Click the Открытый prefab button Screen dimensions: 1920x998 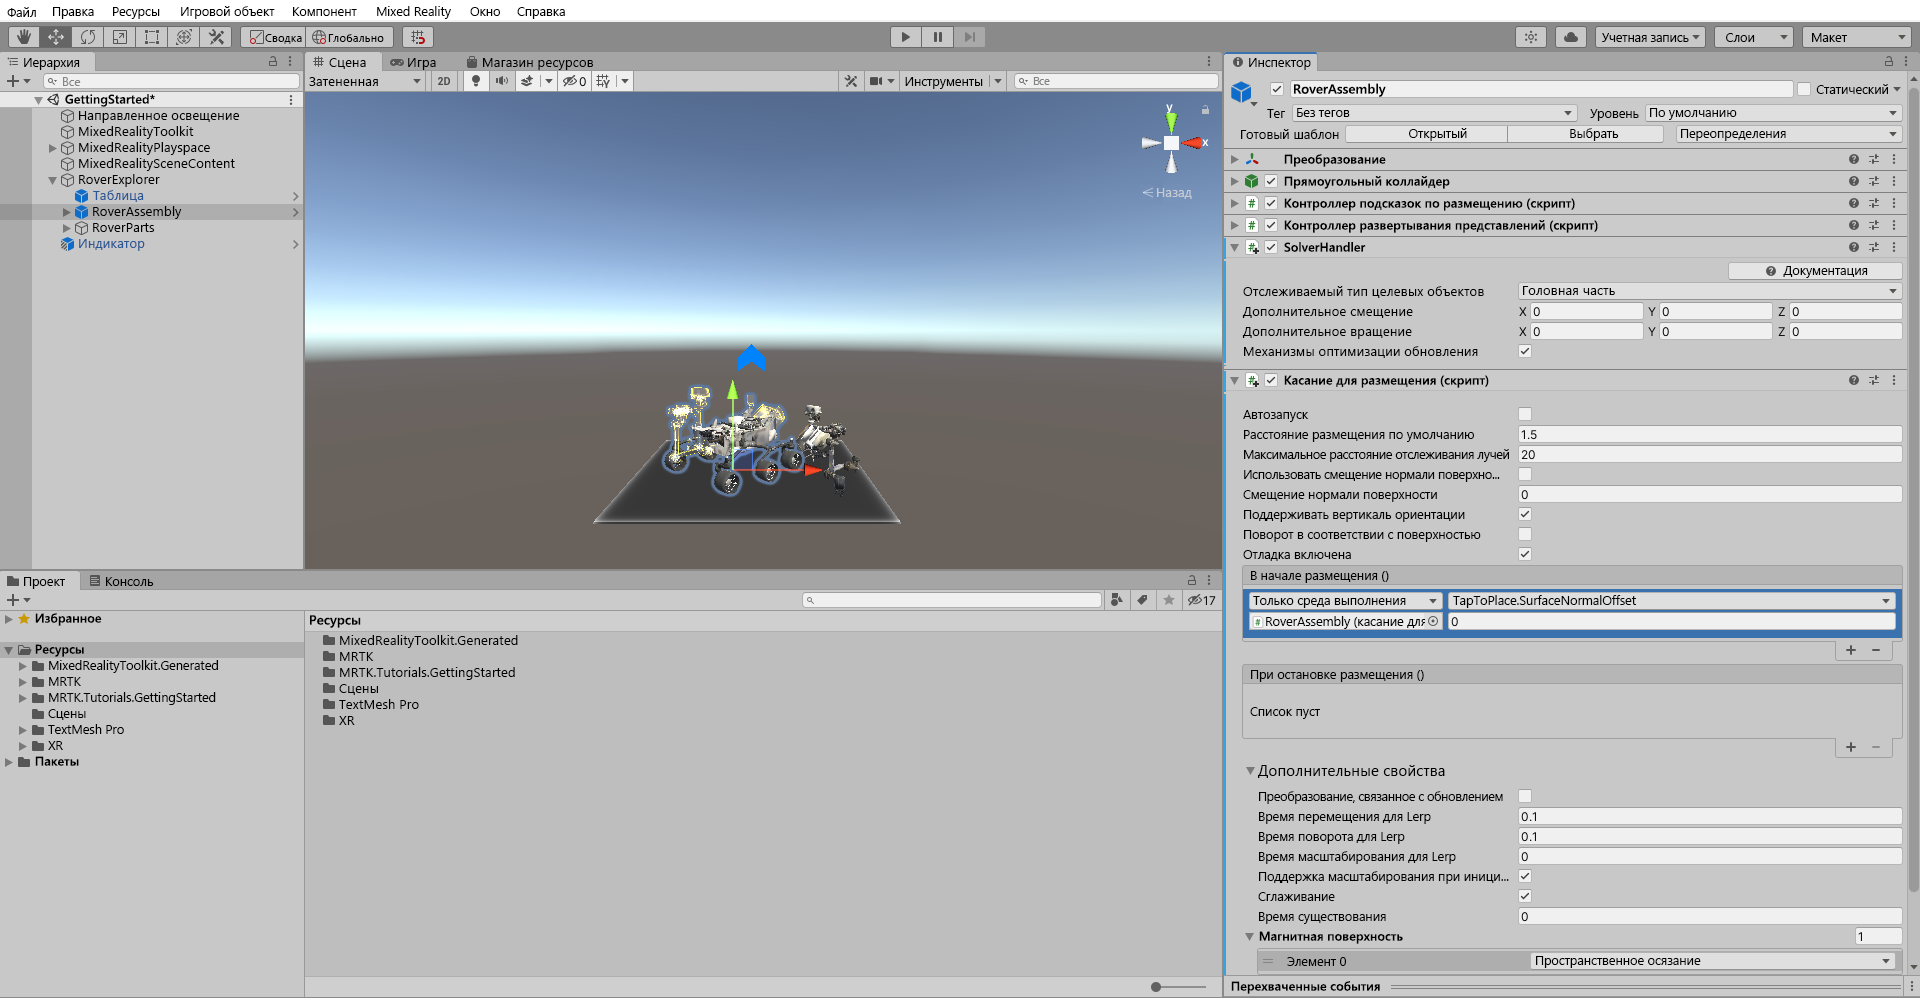pos(1437,134)
